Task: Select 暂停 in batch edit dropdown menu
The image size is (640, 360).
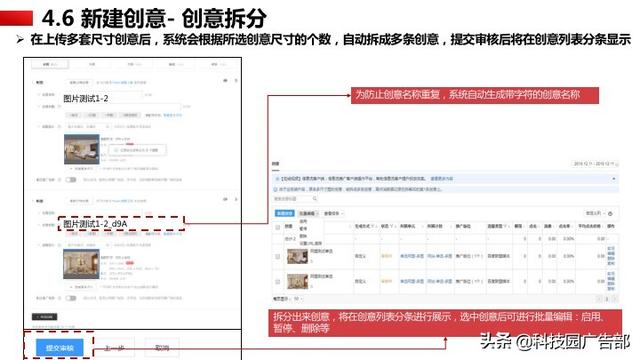Action: [x=303, y=229]
